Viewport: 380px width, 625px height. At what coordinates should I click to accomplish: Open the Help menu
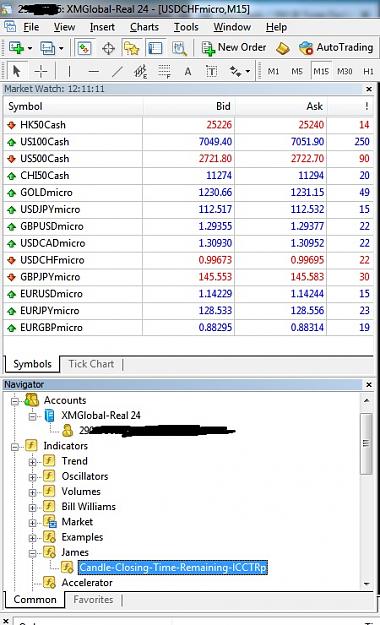tap(276, 27)
